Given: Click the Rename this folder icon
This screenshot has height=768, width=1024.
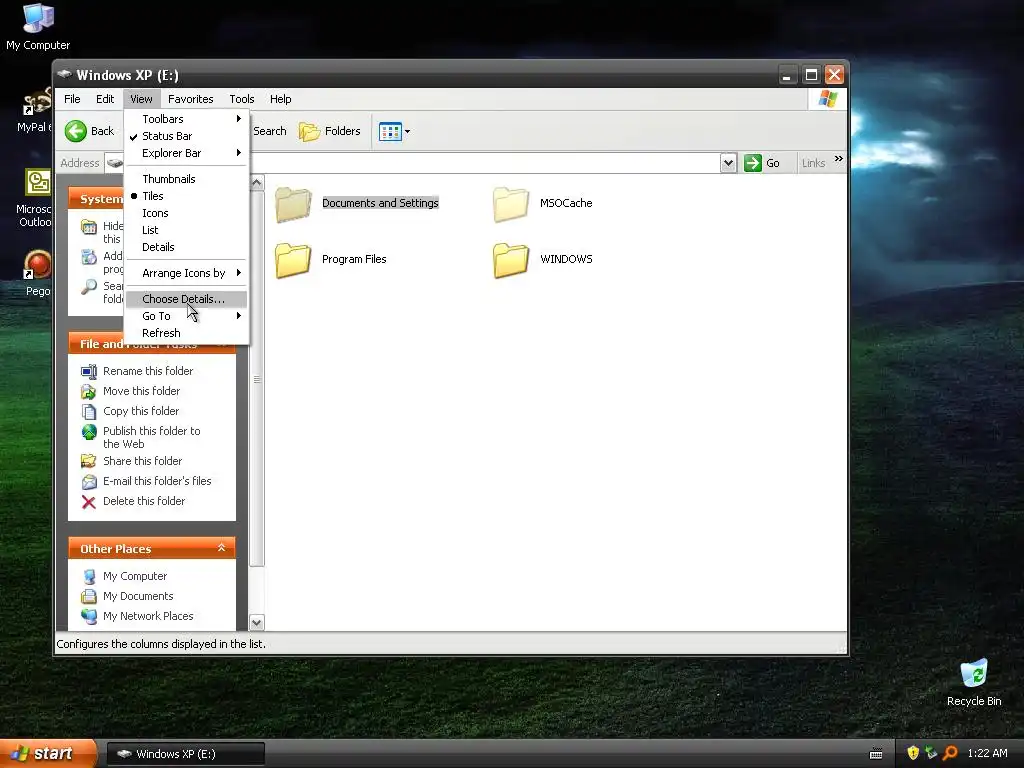Looking at the screenshot, I should tap(89, 372).
